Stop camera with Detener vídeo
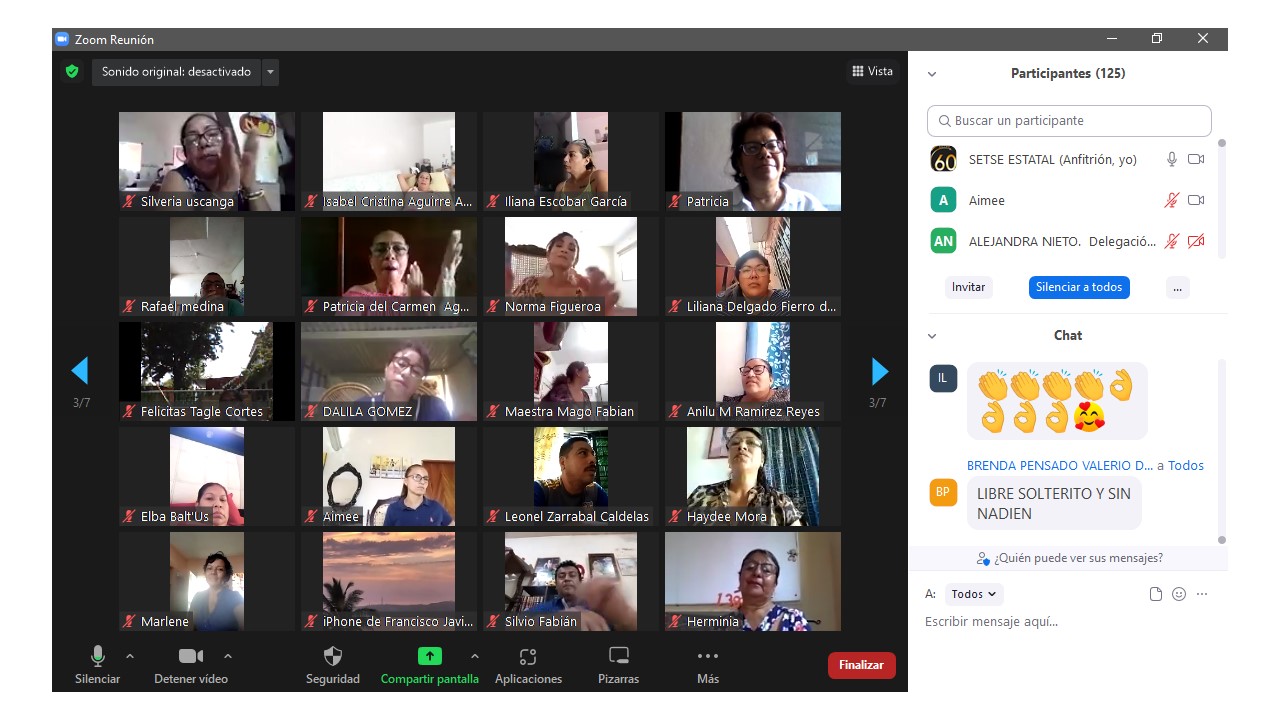The width and height of the screenshot is (1280, 720). point(190,657)
